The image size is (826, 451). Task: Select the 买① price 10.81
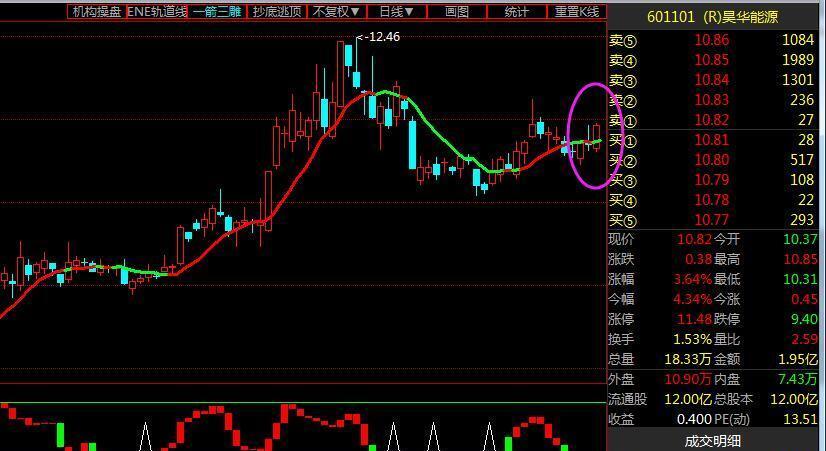712,140
